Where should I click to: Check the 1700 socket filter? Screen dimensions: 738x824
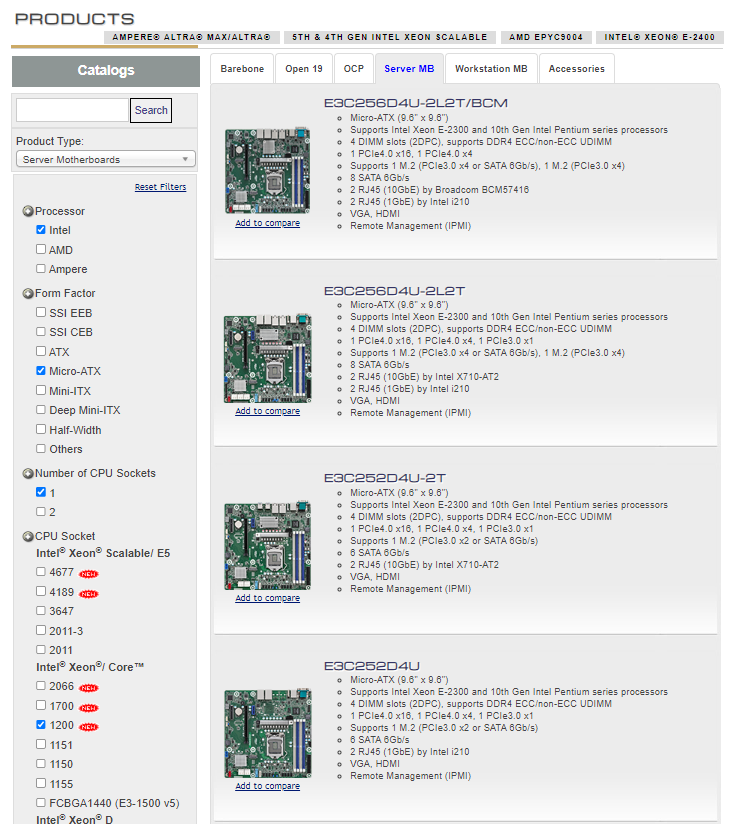click(x=41, y=705)
